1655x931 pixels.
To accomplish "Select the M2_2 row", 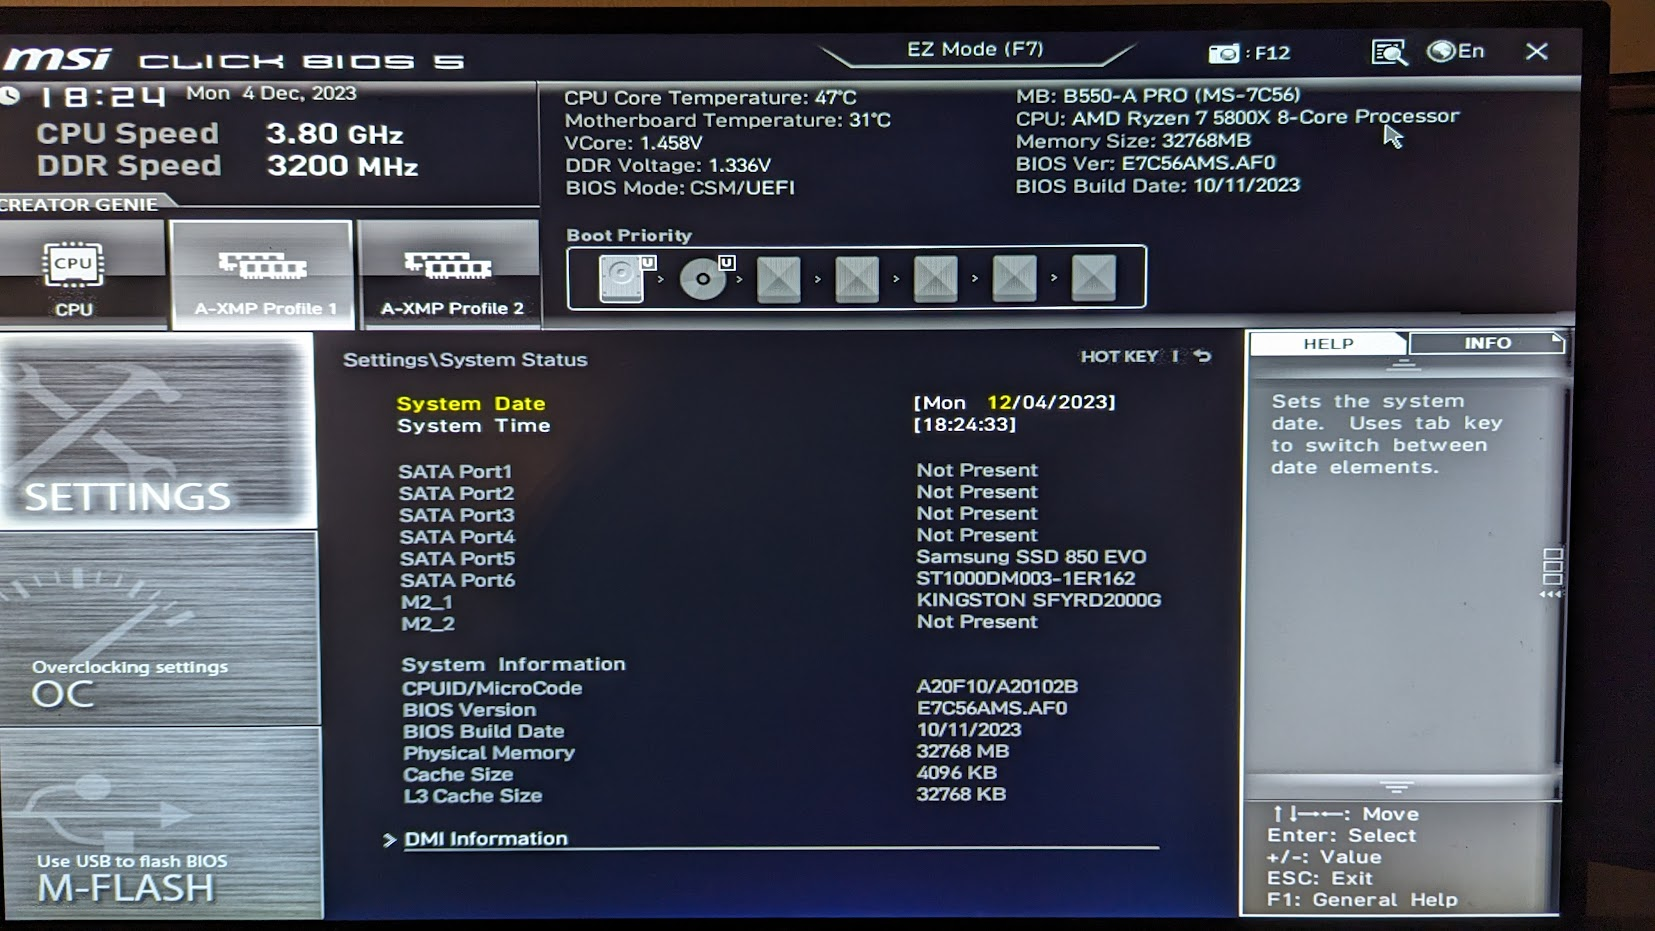I will pyautogui.click(x=719, y=623).
